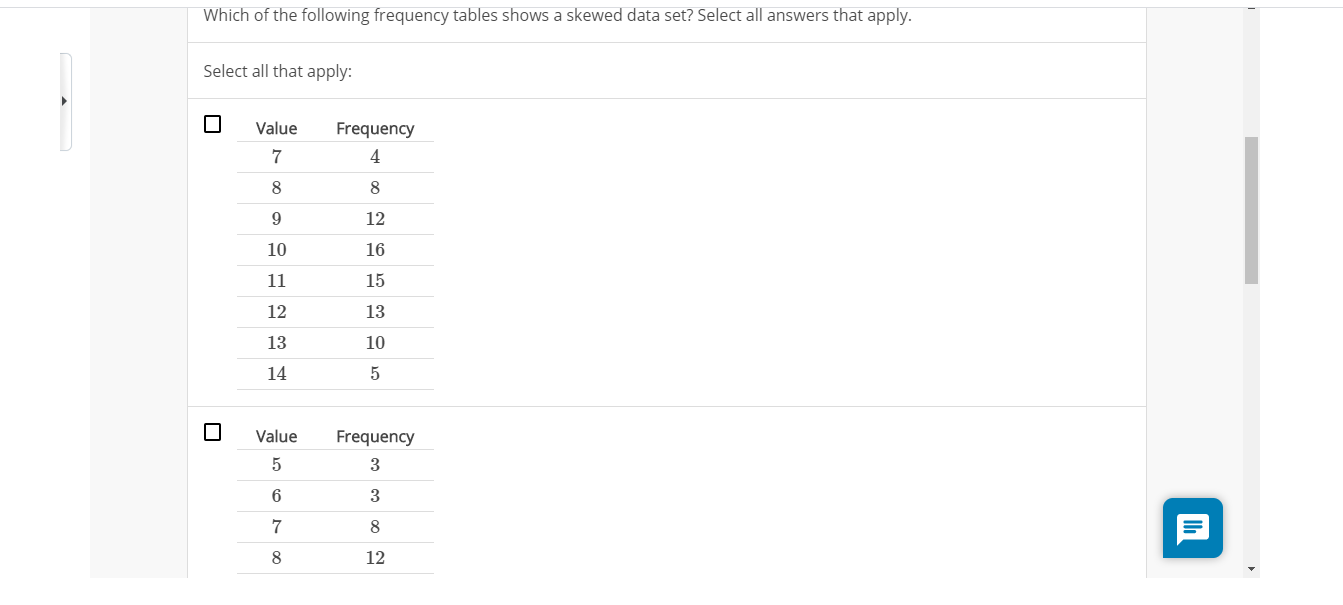
Task: Check the second frequency table starting with value 5
Action: pos(212,432)
